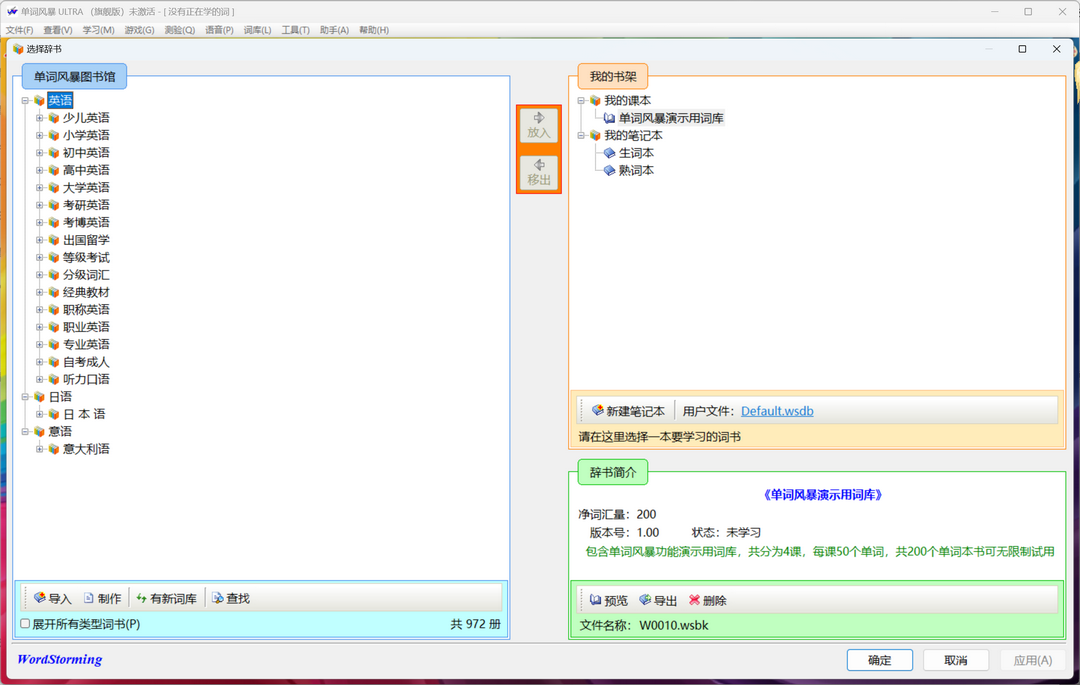Image resolution: width=1080 pixels, height=685 pixels.
Task: Select 单词风暴演示用词库 under 我的课本
Action: [673, 117]
